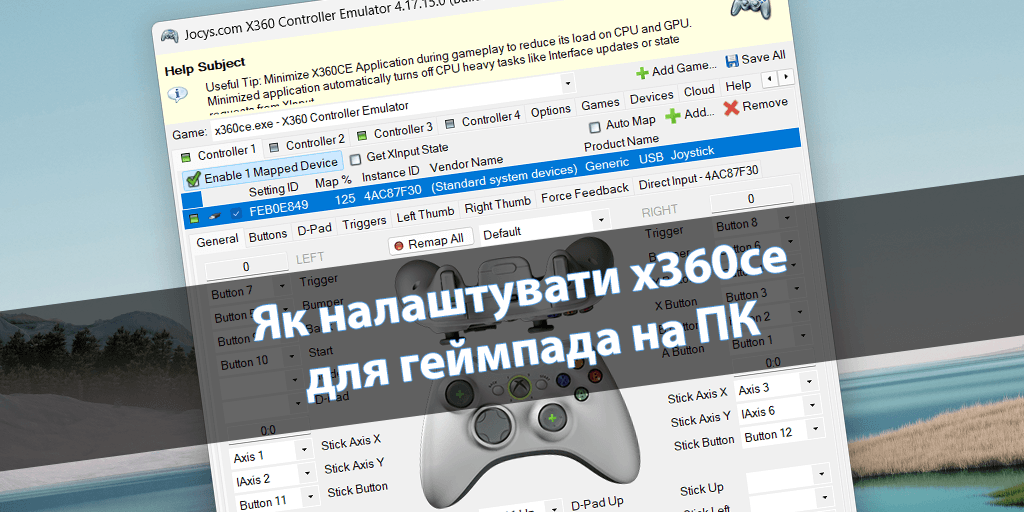Click the Xbox guide button on the controller image
1024x512 pixels.
tap(520, 386)
